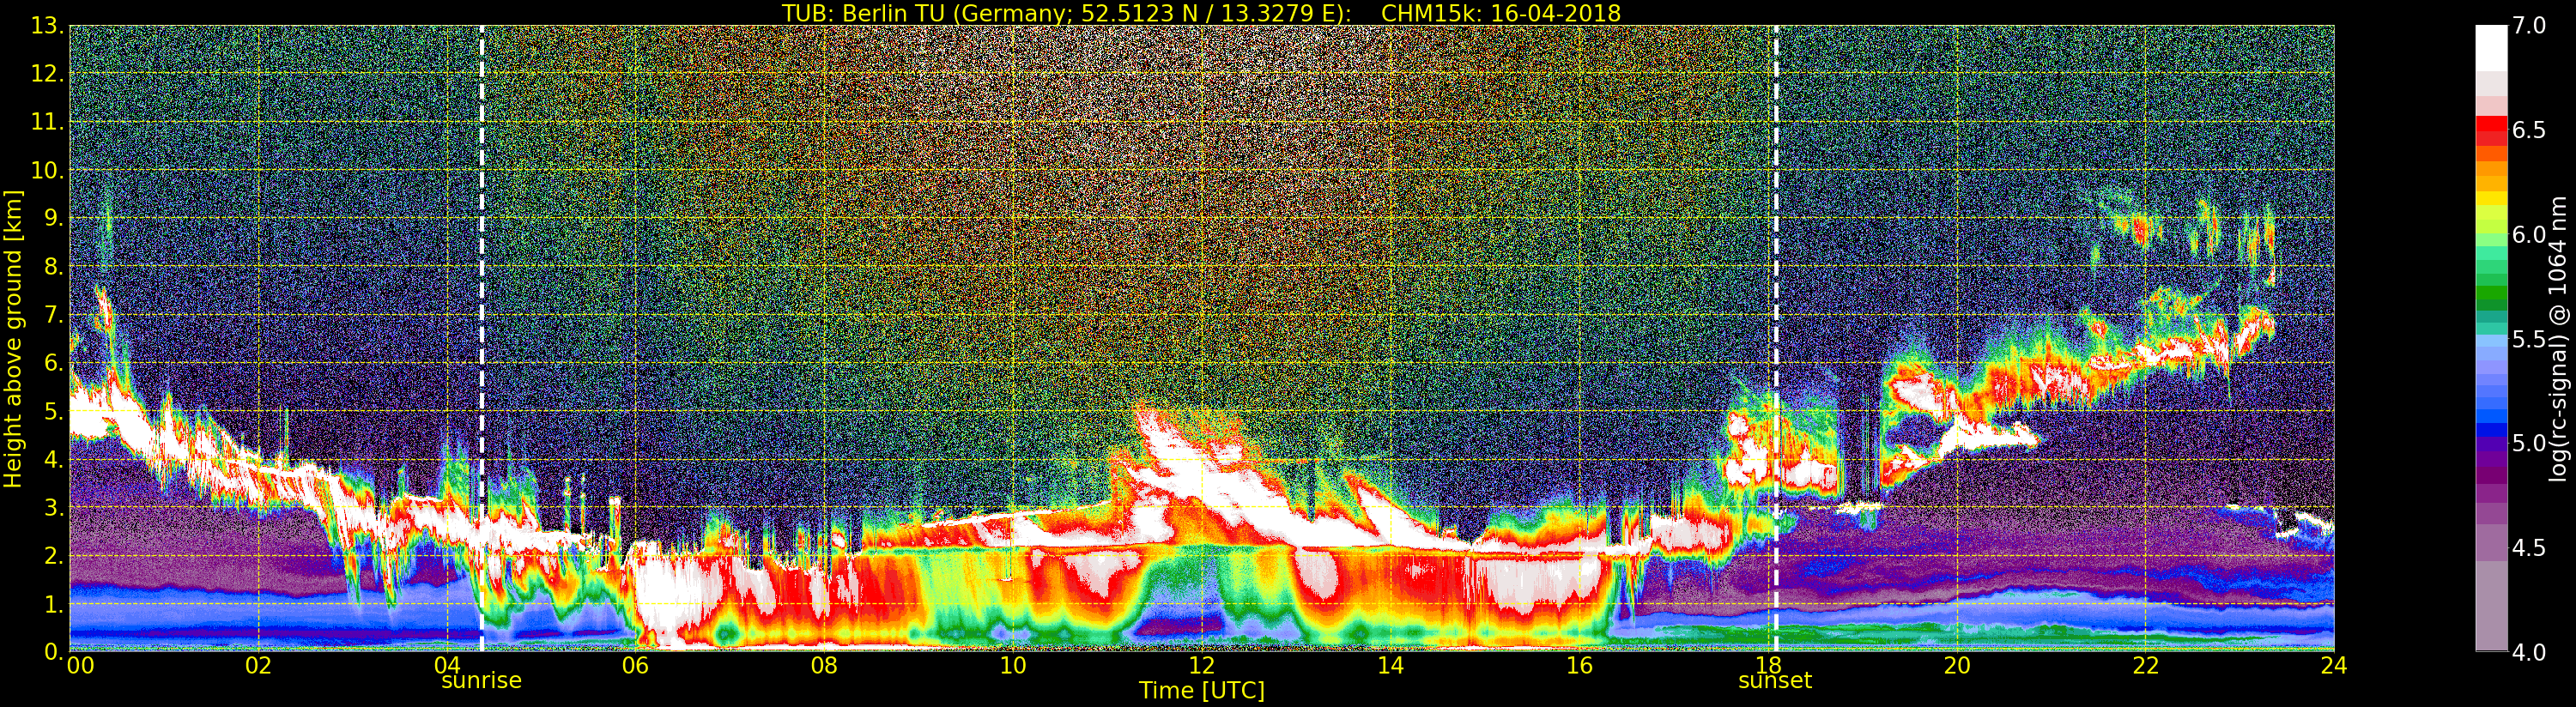The height and width of the screenshot is (707, 2576).
Task: Click the dashed white sunset line in the plot
Action: [x=1776, y=338]
